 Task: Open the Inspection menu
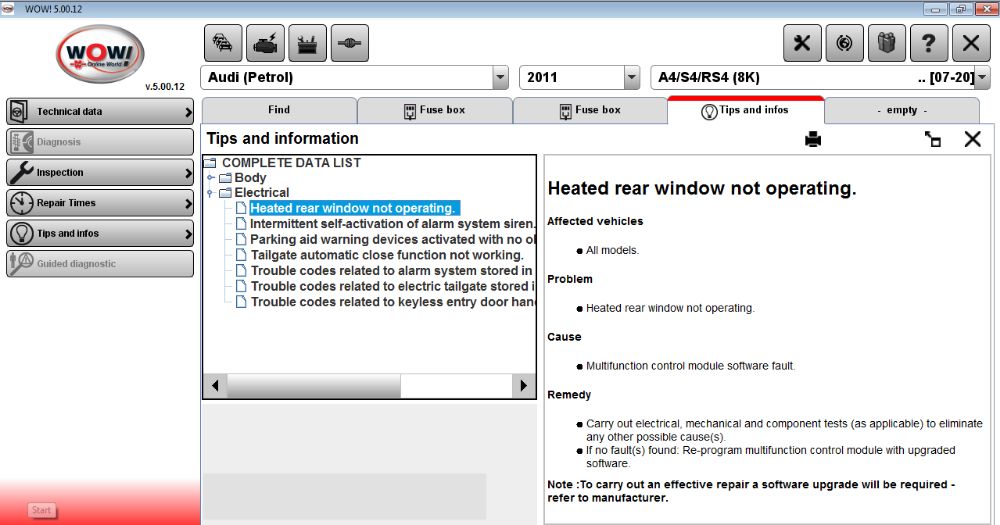point(100,172)
